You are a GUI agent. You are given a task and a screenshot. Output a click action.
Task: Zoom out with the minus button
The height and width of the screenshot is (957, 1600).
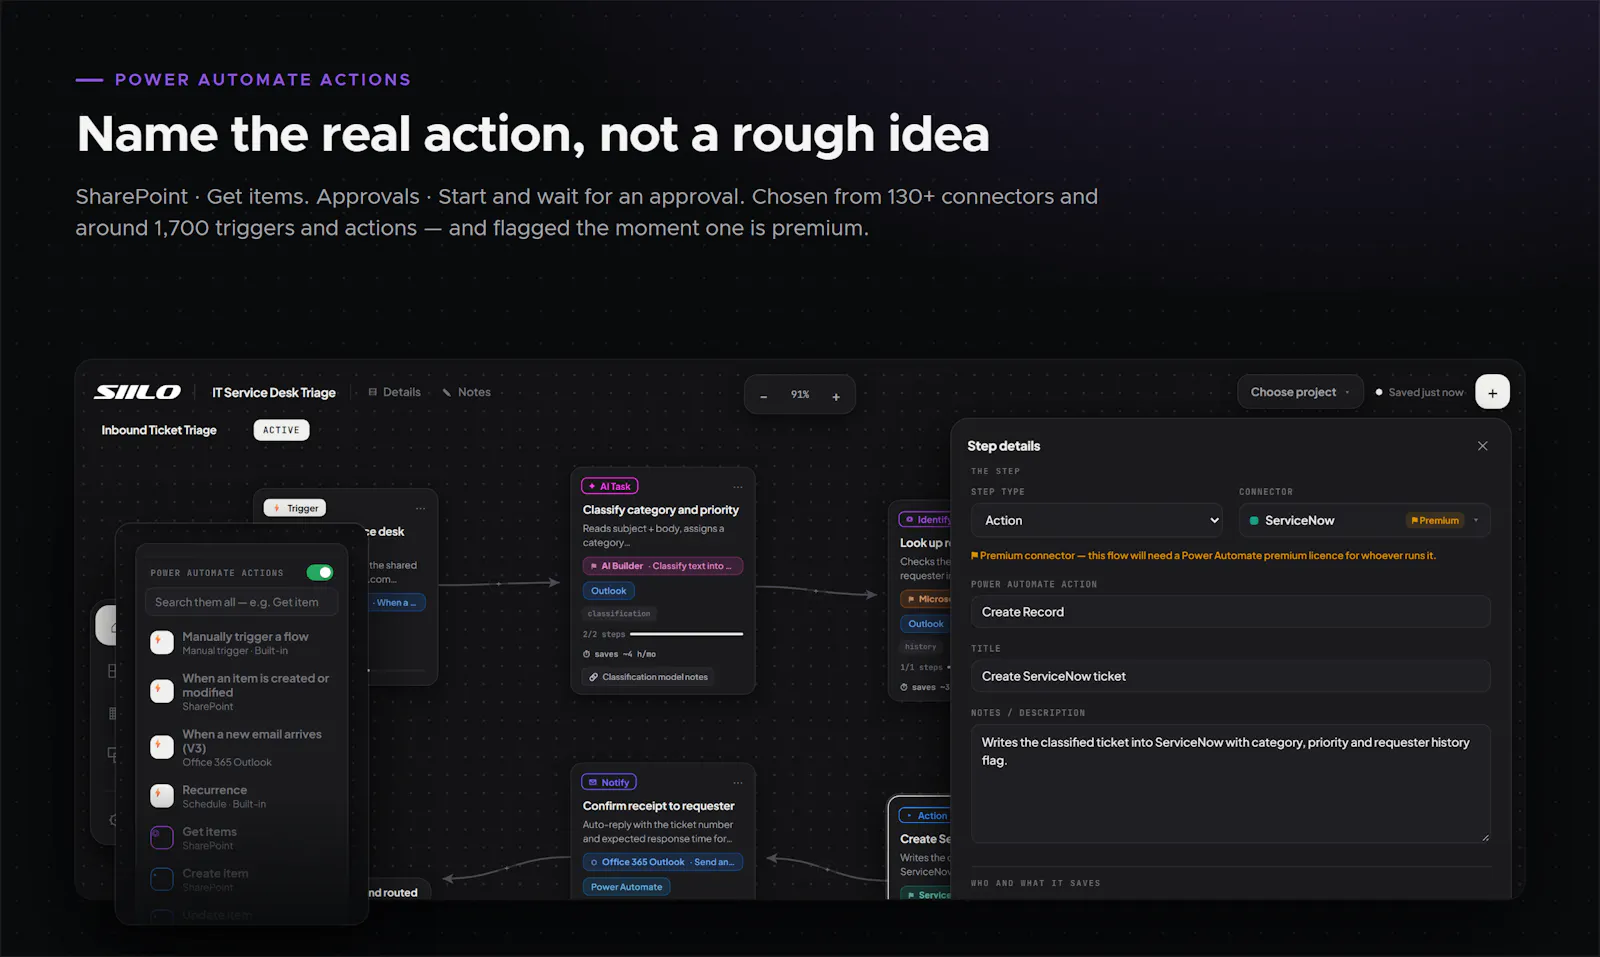point(764,396)
